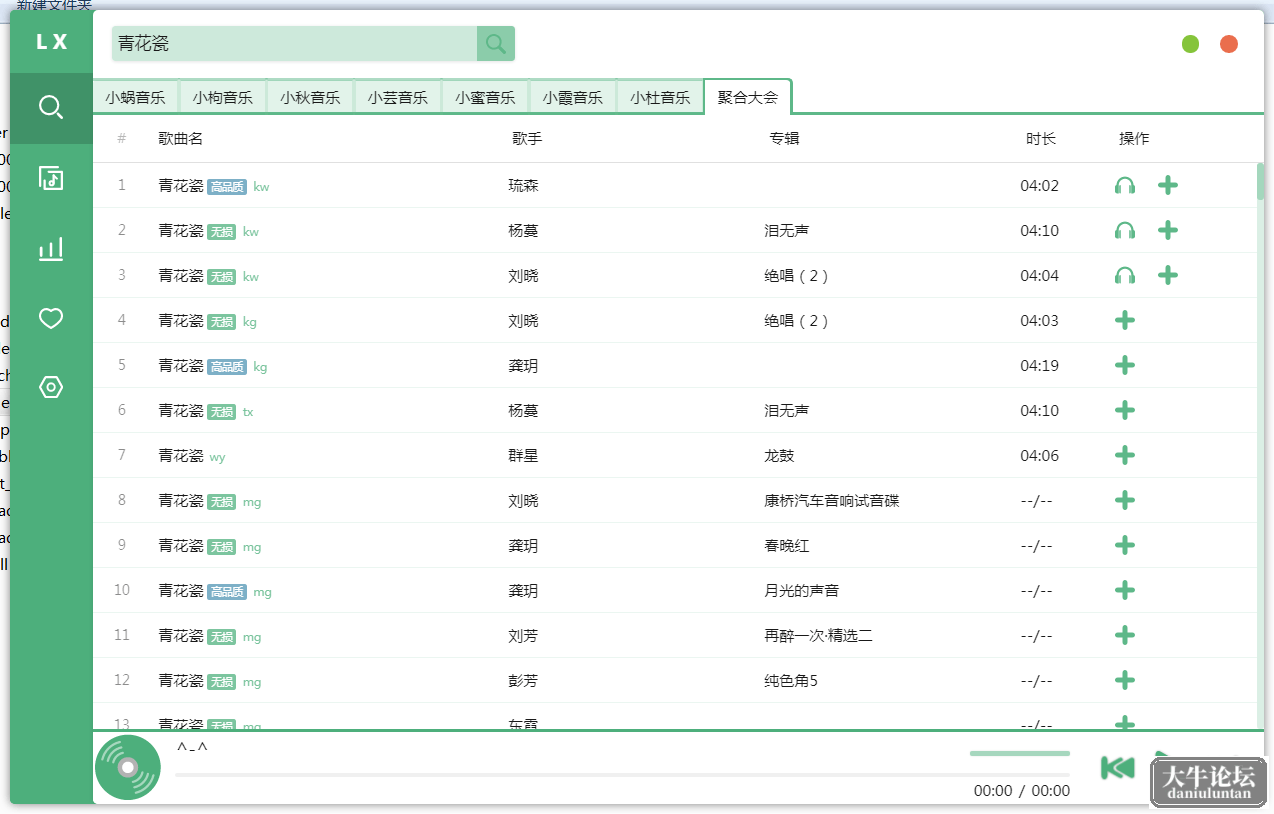
Task: Click the album disc cover in player
Action: [x=128, y=768]
